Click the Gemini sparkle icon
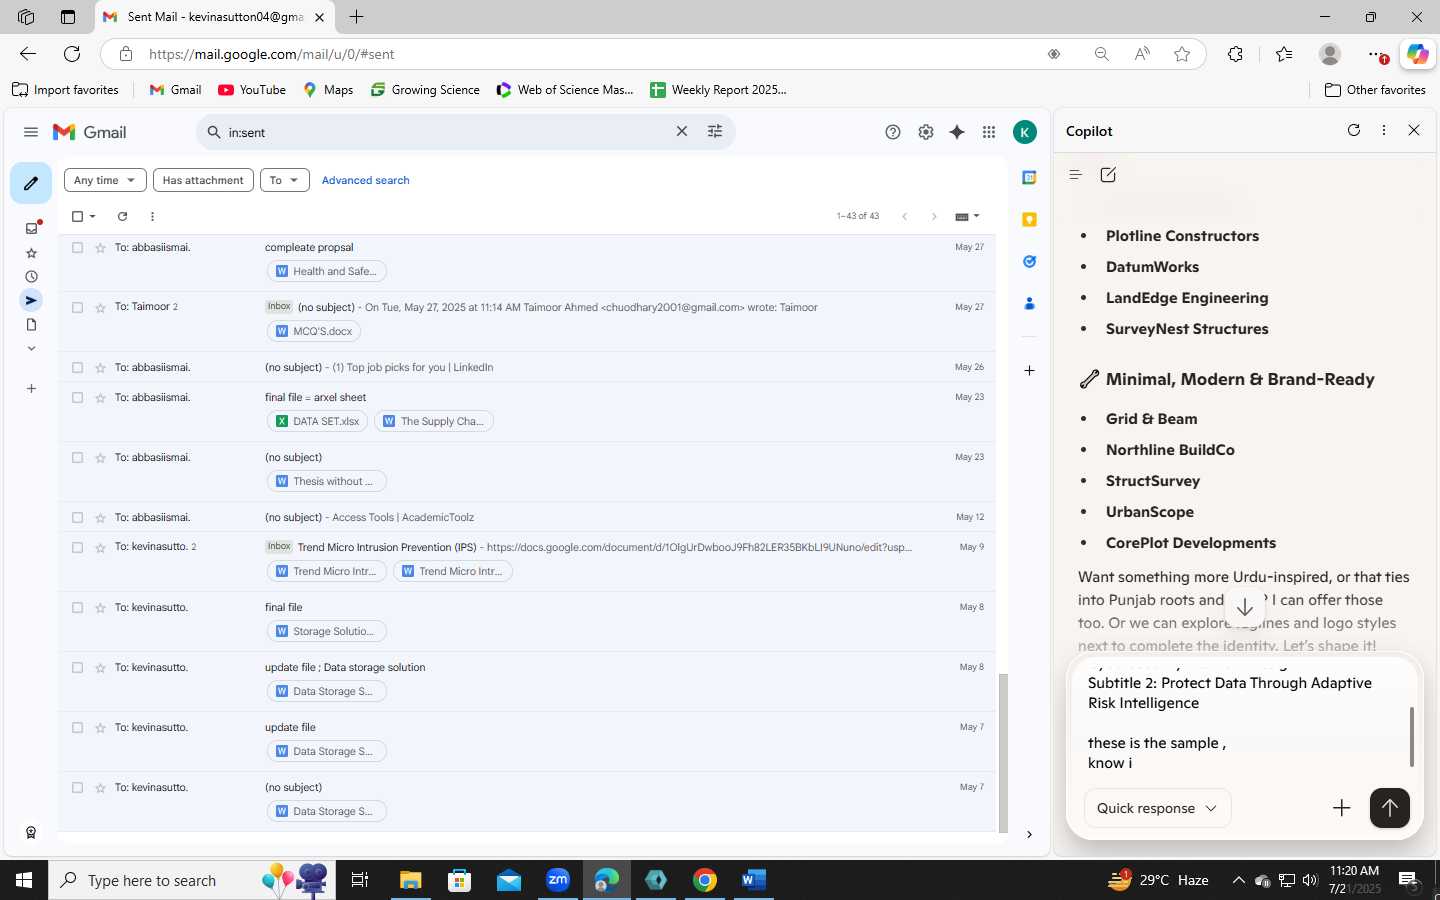The width and height of the screenshot is (1440, 900). pyautogui.click(x=957, y=132)
